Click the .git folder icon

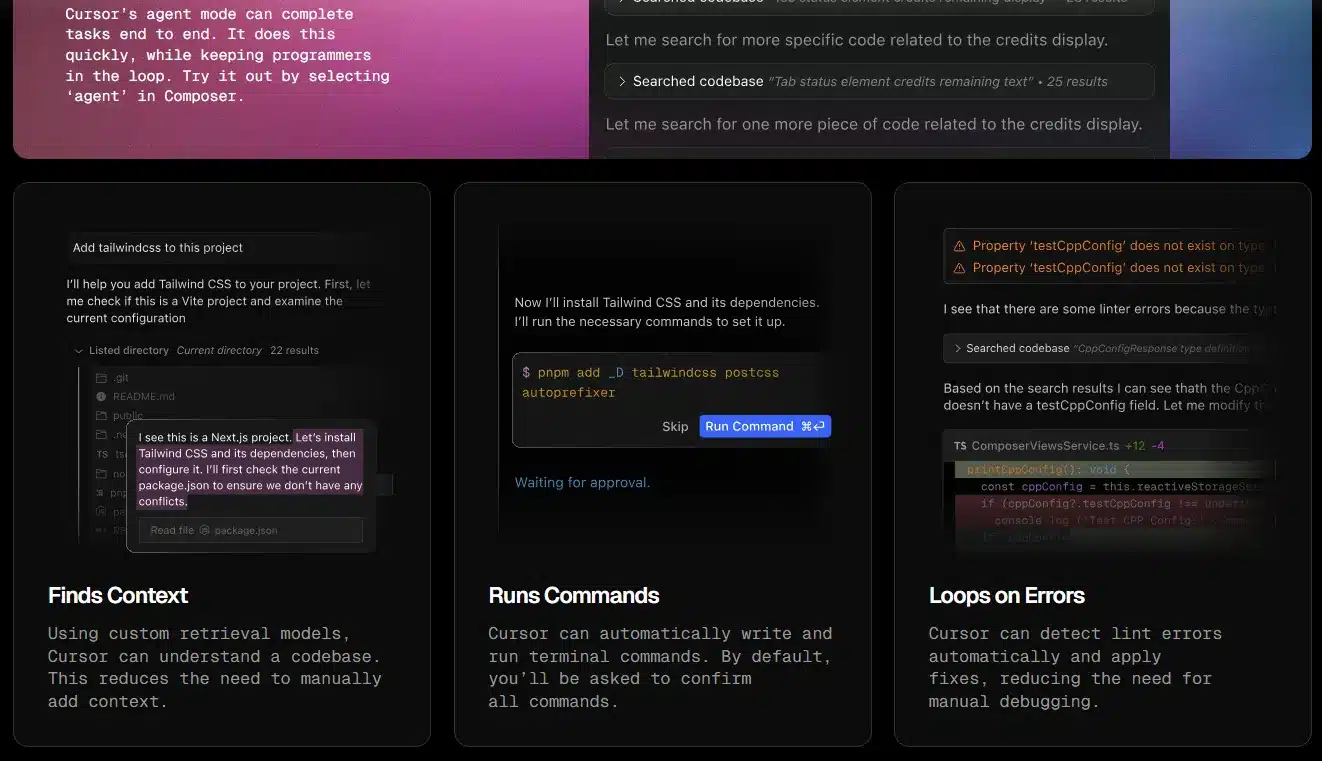click(x=101, y=378)
